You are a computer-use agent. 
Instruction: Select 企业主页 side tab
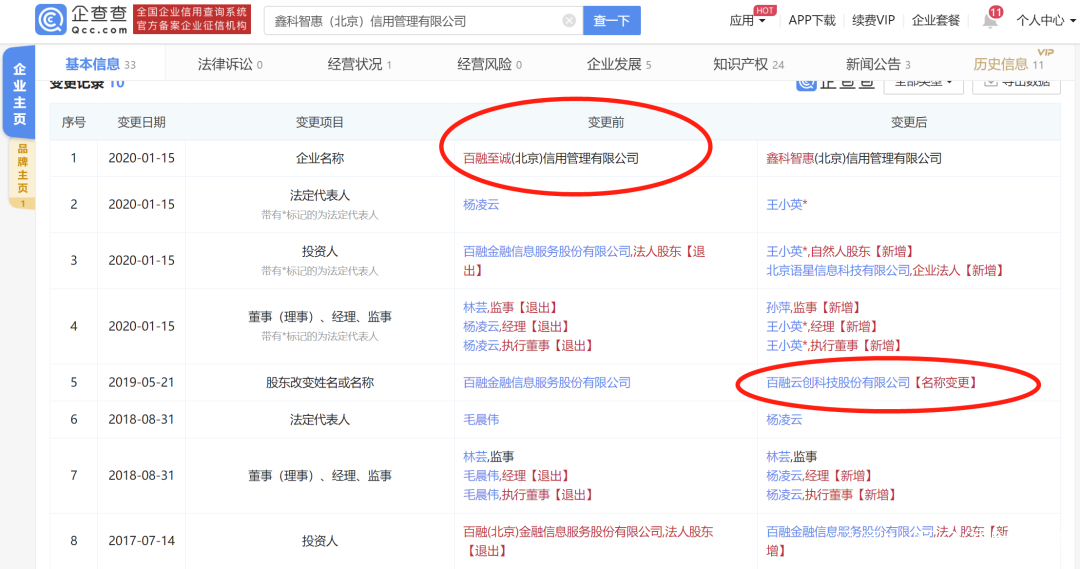pyautogui.click(x=19, y=94)
